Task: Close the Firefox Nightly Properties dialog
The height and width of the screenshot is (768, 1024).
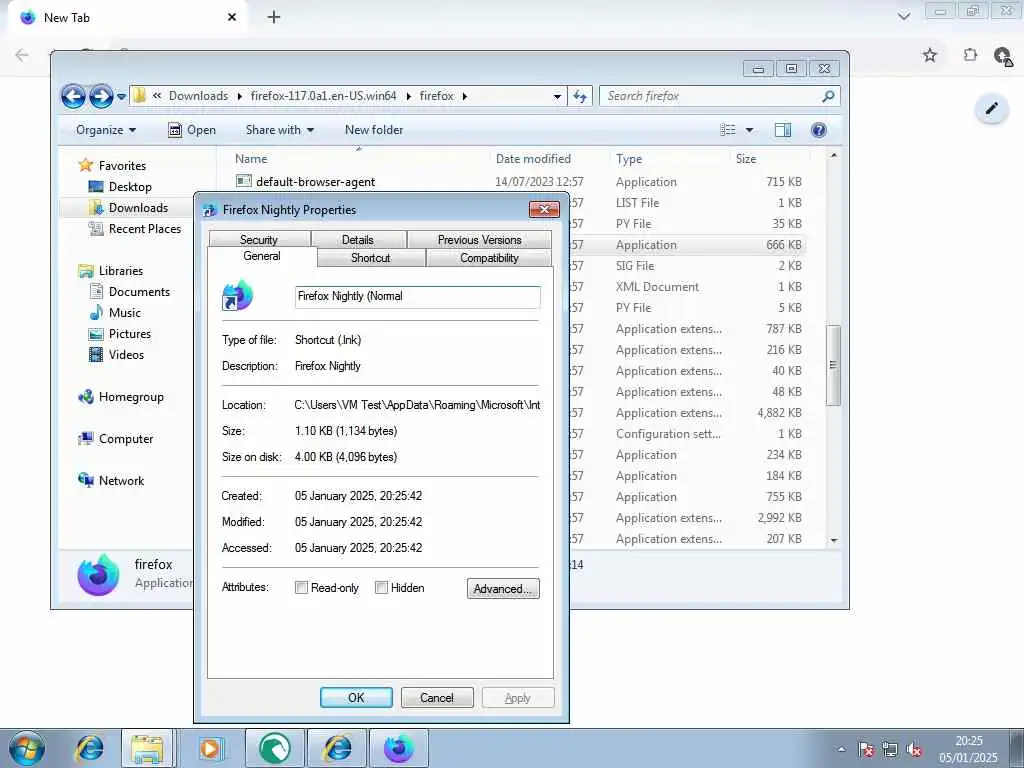Action: tap(544, 209)
